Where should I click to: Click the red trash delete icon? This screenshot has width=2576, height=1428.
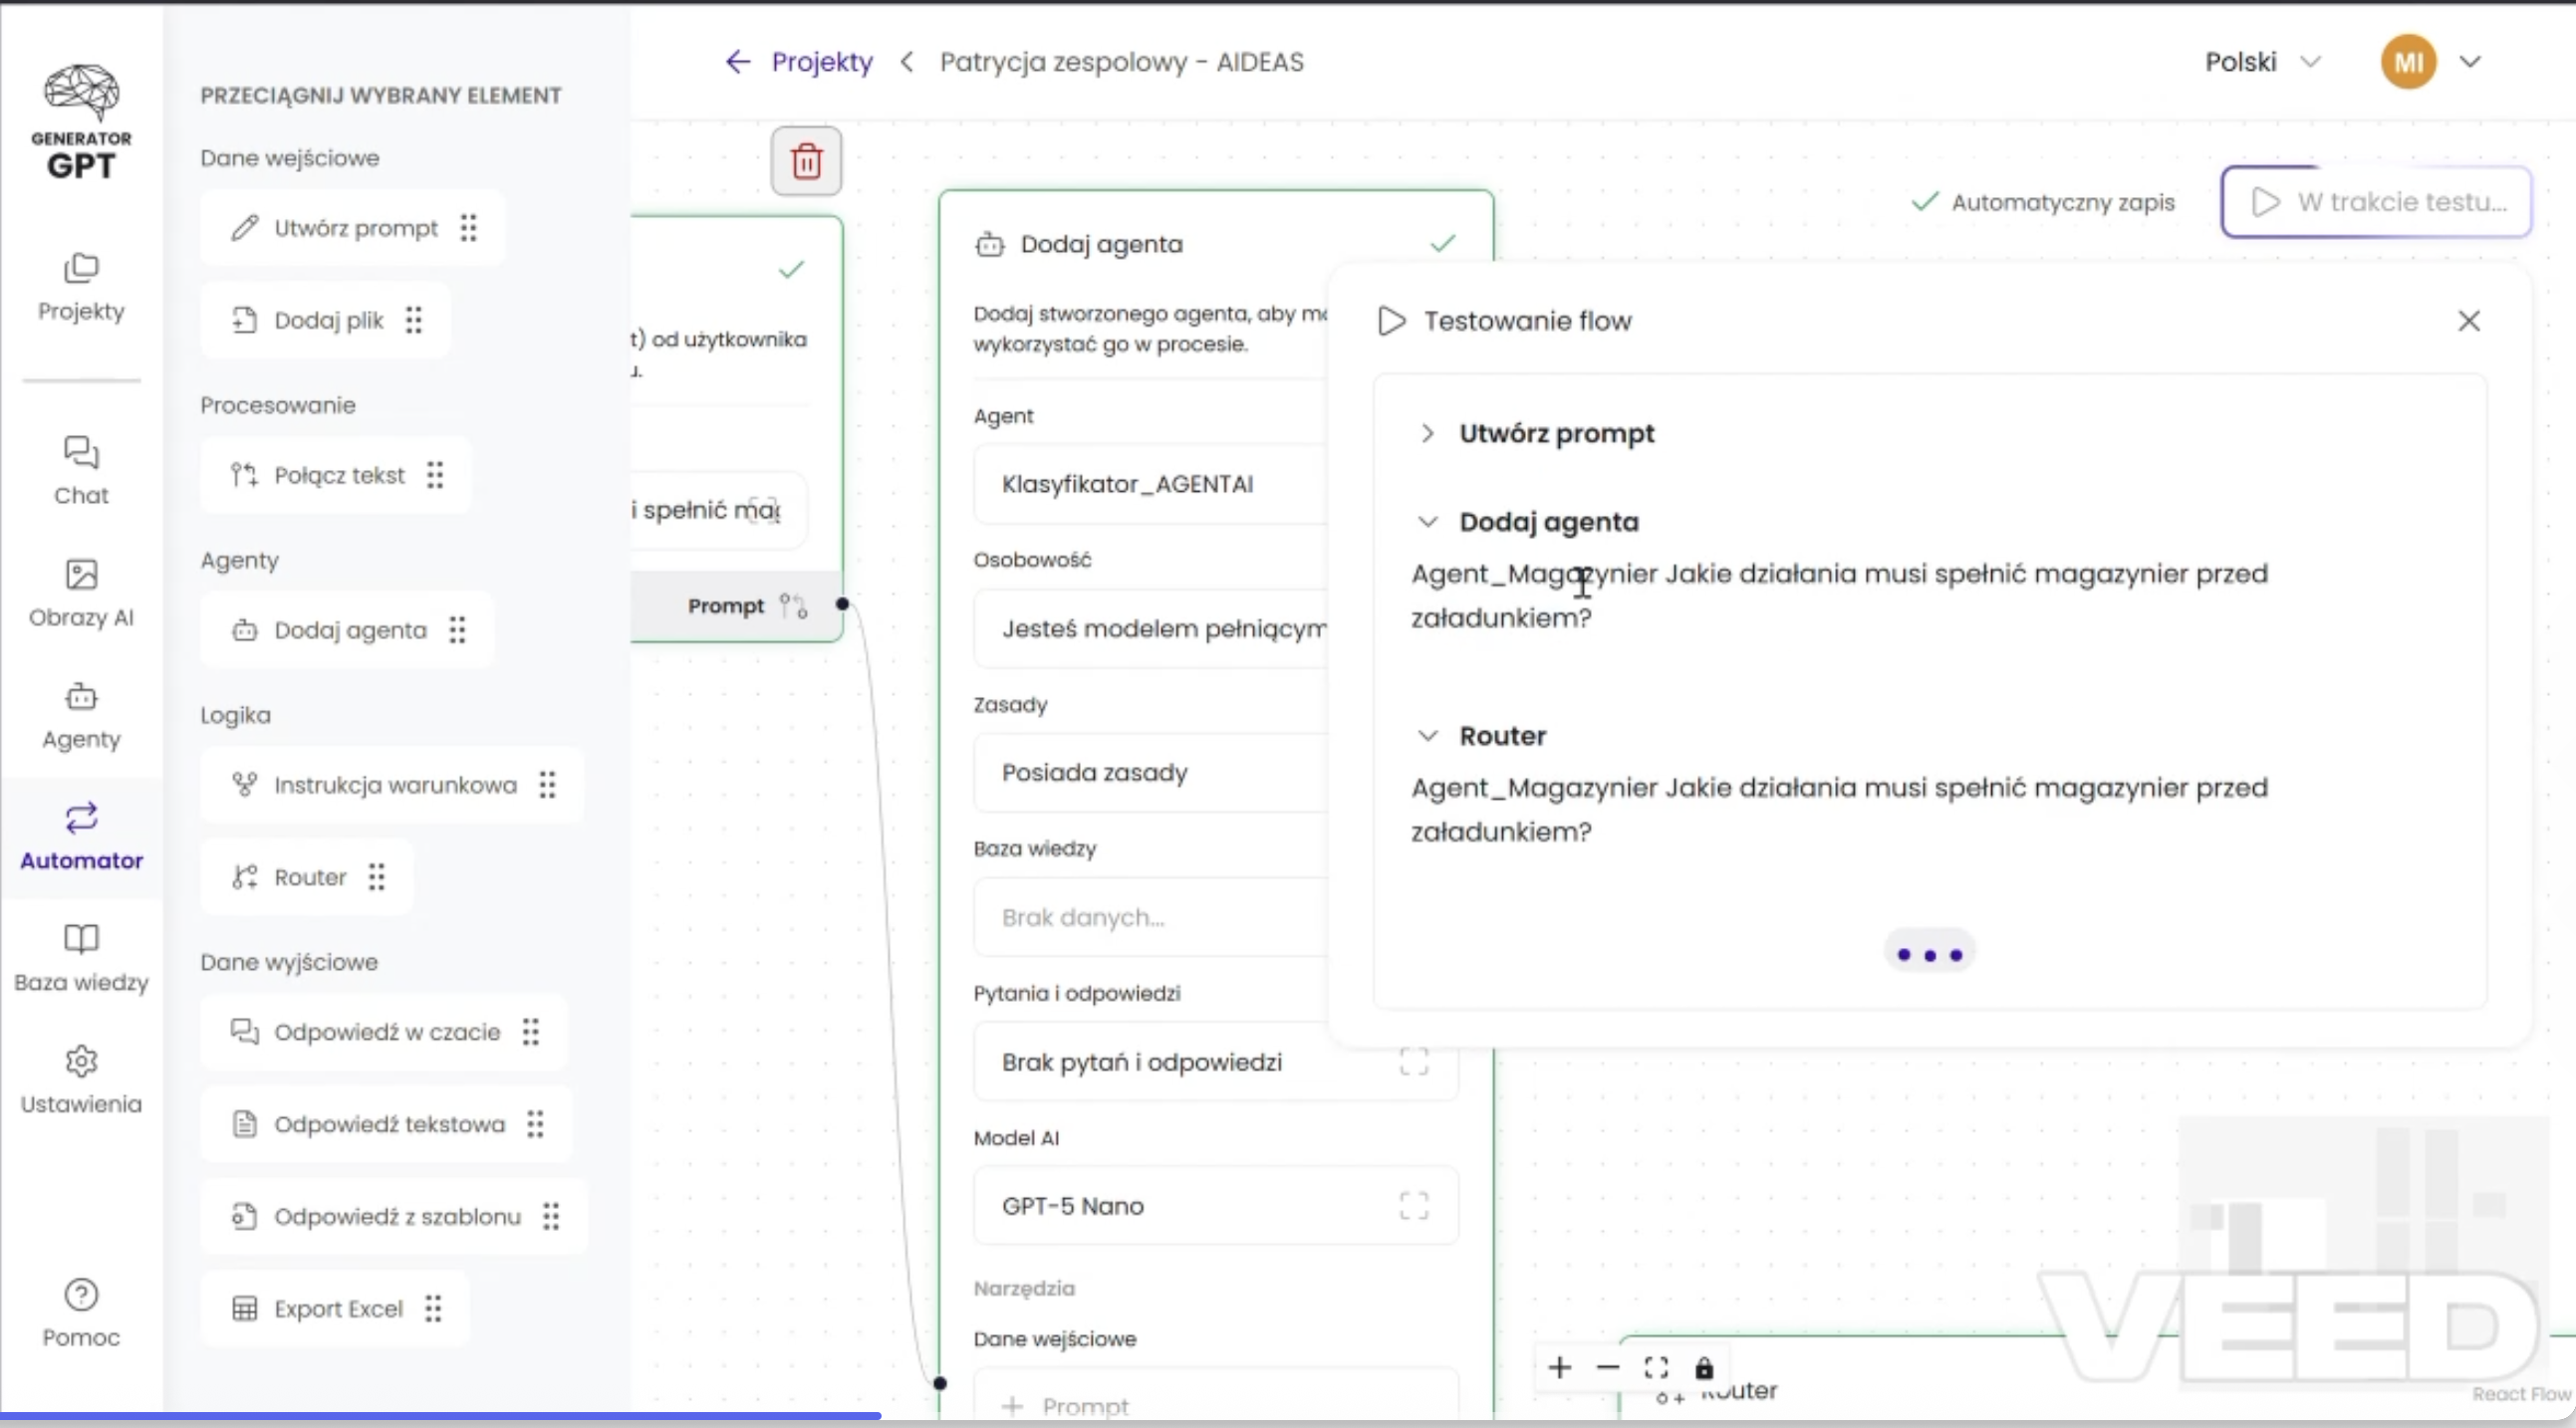pos(806,161)
